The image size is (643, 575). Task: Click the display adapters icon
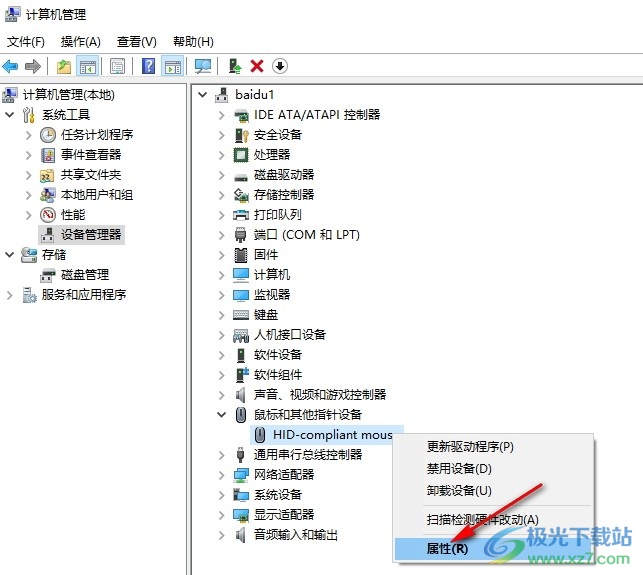pyautogui.click(x=241, y=515)
